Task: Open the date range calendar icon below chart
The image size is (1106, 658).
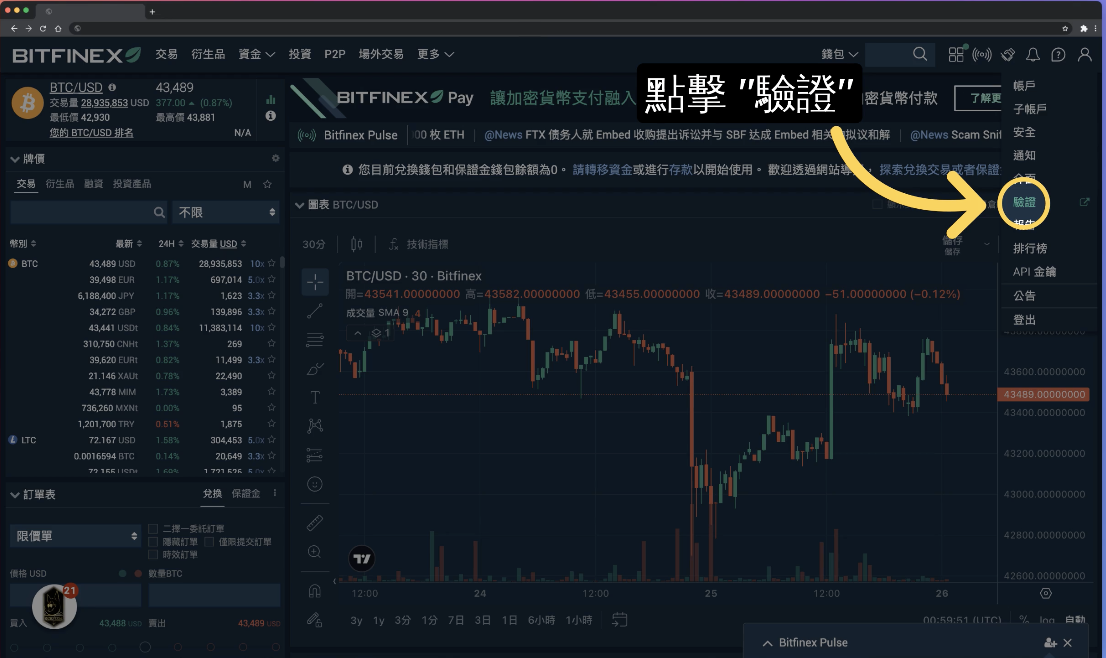Action: click(619, 620)
